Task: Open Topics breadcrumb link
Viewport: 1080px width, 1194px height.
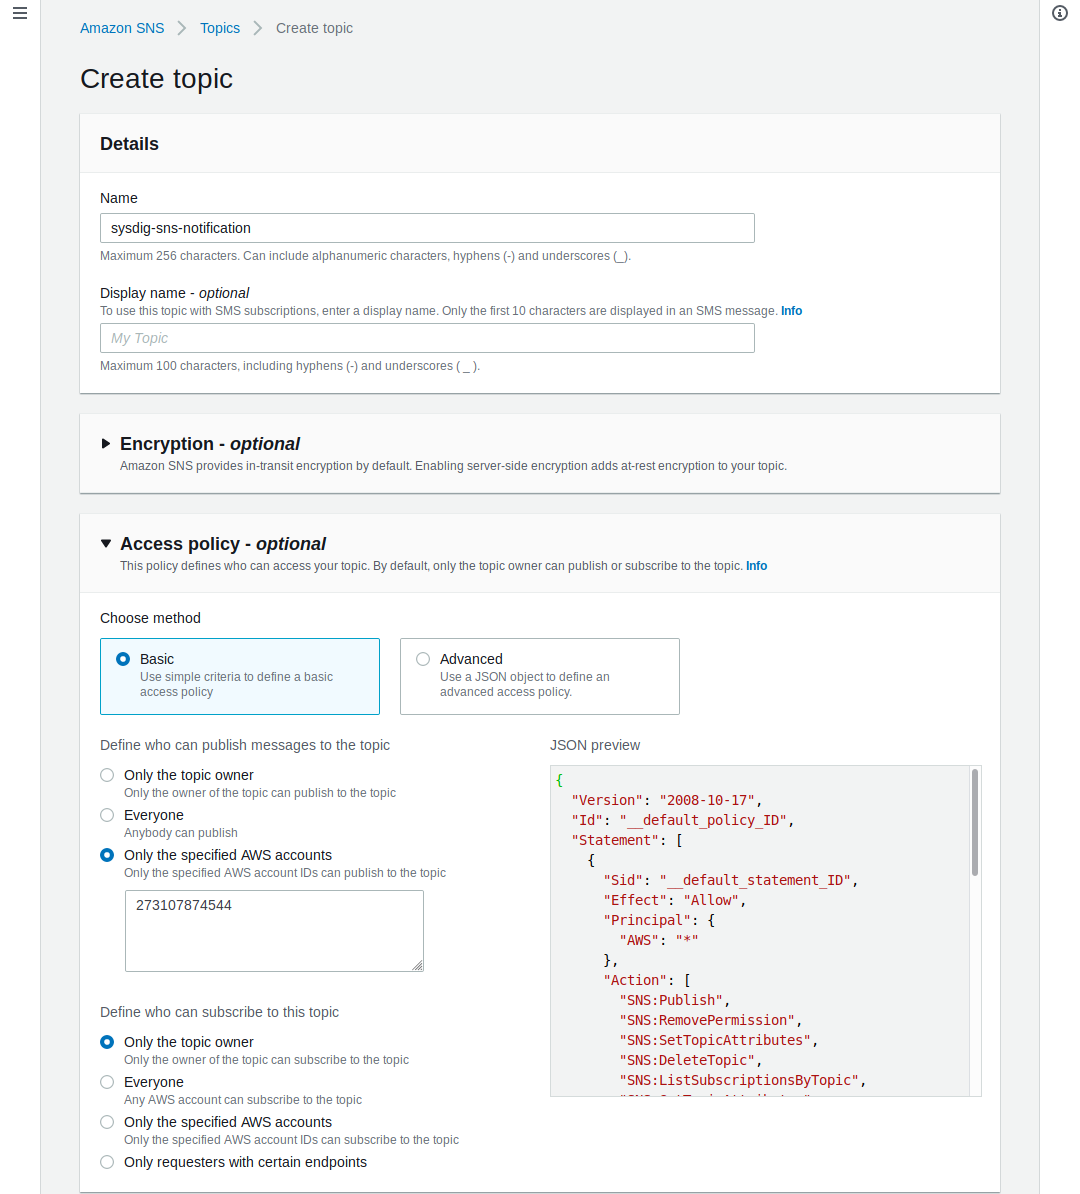Action: pyautogui.click(x=219, y=28)
